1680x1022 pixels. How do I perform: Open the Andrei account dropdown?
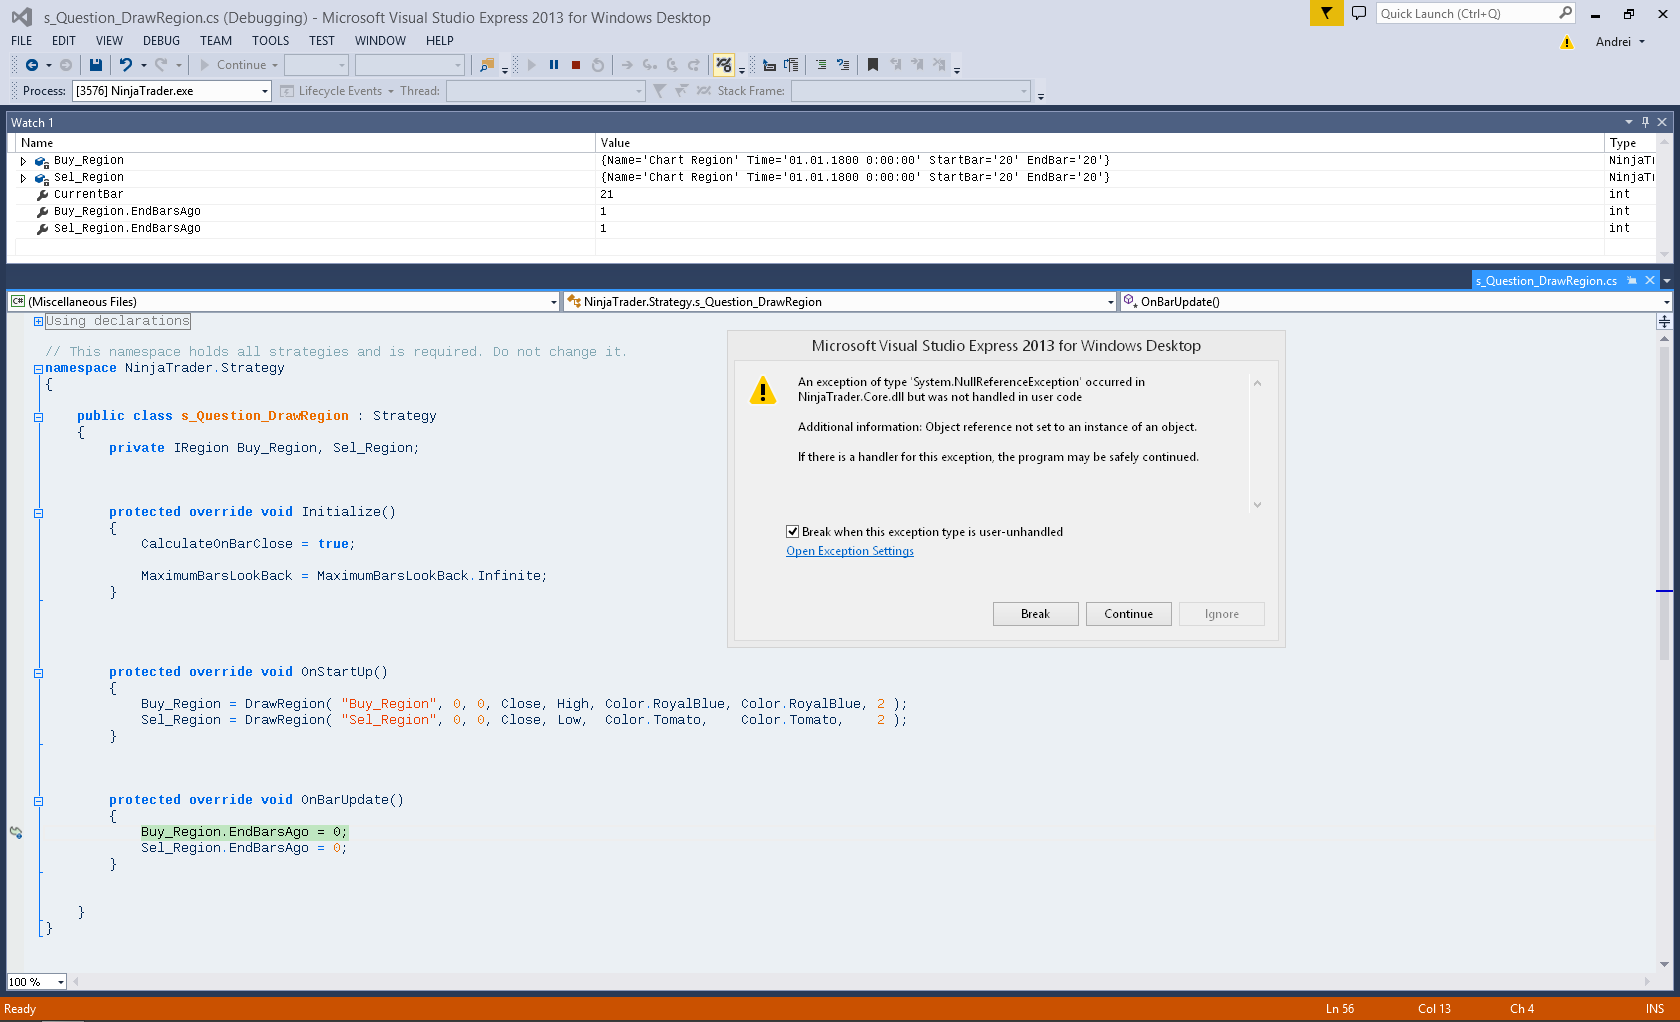pyautogui.click(x=1620, y=42)
